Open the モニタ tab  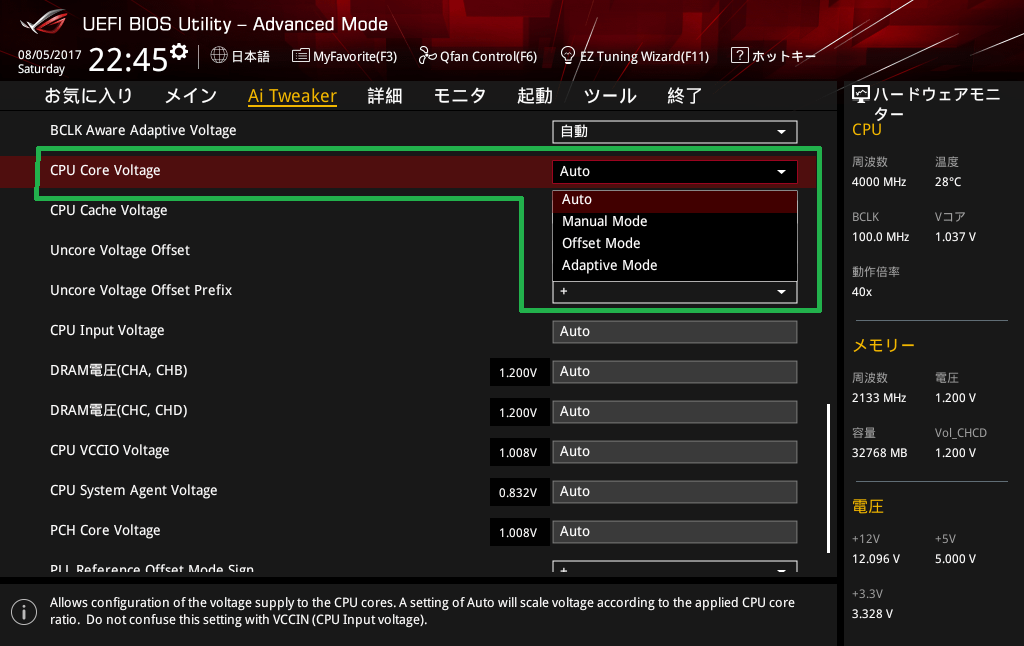point(460,96)
